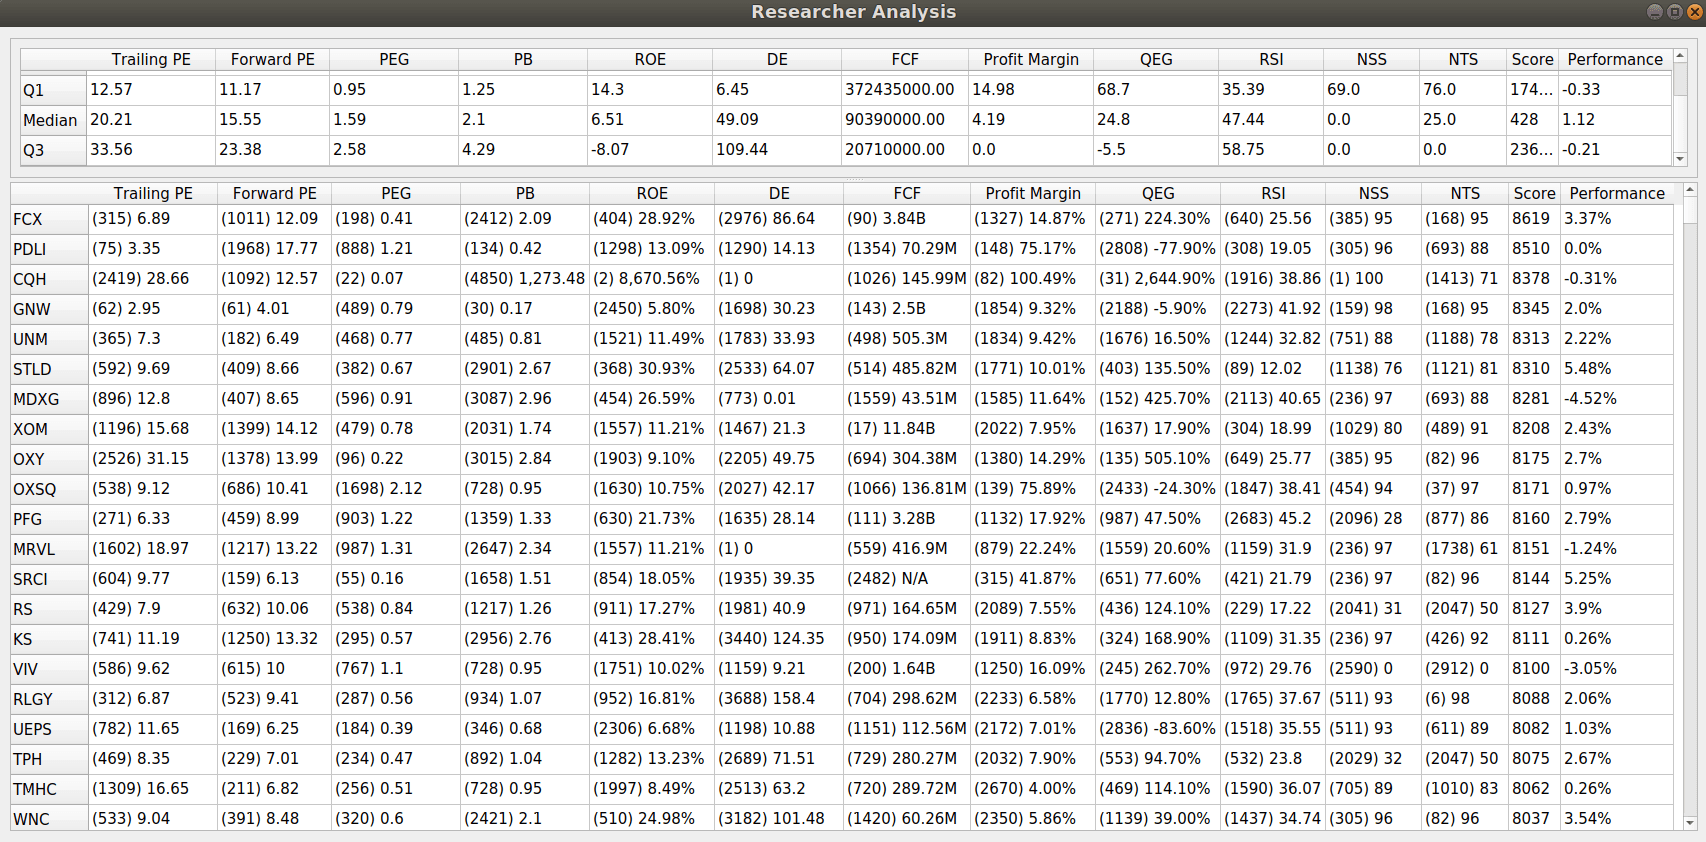The height and width of the screenshot is (842, 1706).
Task: Select the MDXG row header
Action: (49, 399)
